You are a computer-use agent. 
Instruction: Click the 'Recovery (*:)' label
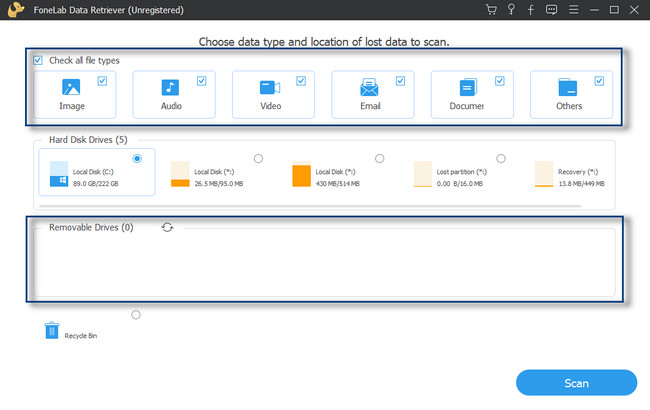(578, 172)
